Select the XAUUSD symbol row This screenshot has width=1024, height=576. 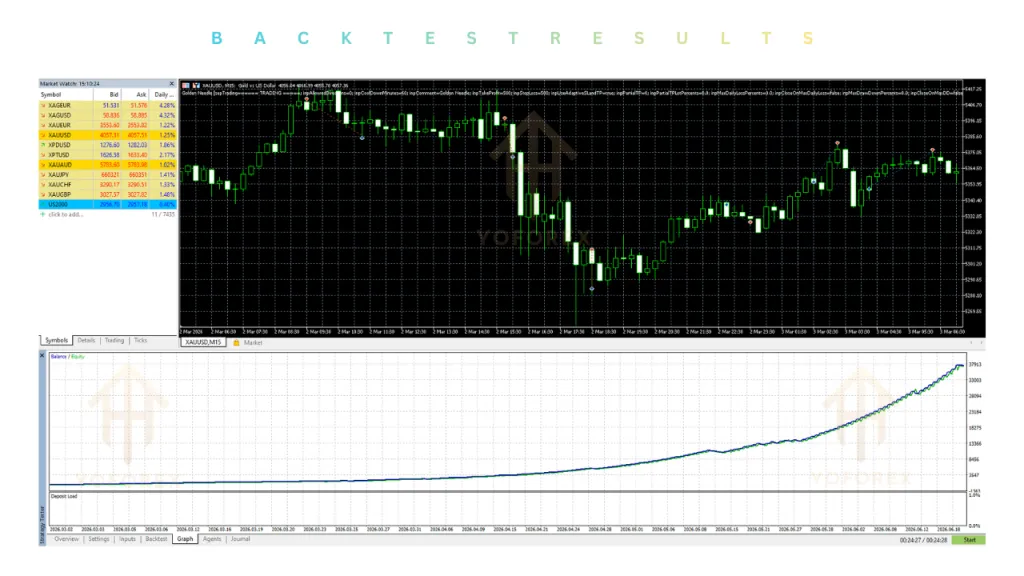pos(108,135)
